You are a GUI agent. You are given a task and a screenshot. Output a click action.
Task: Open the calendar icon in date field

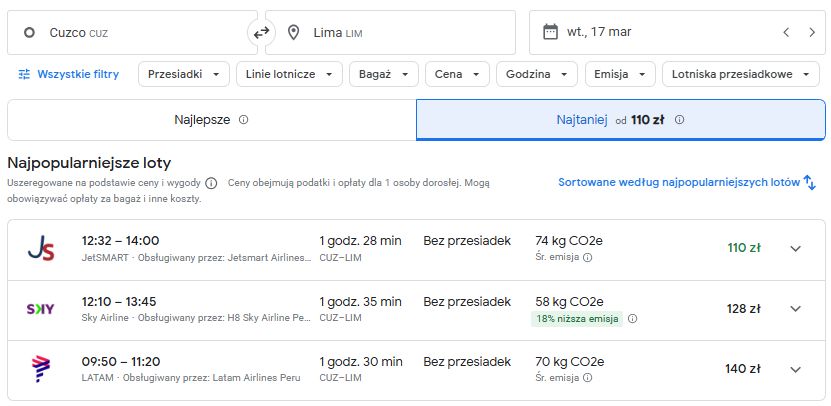(x=551, y=32)
